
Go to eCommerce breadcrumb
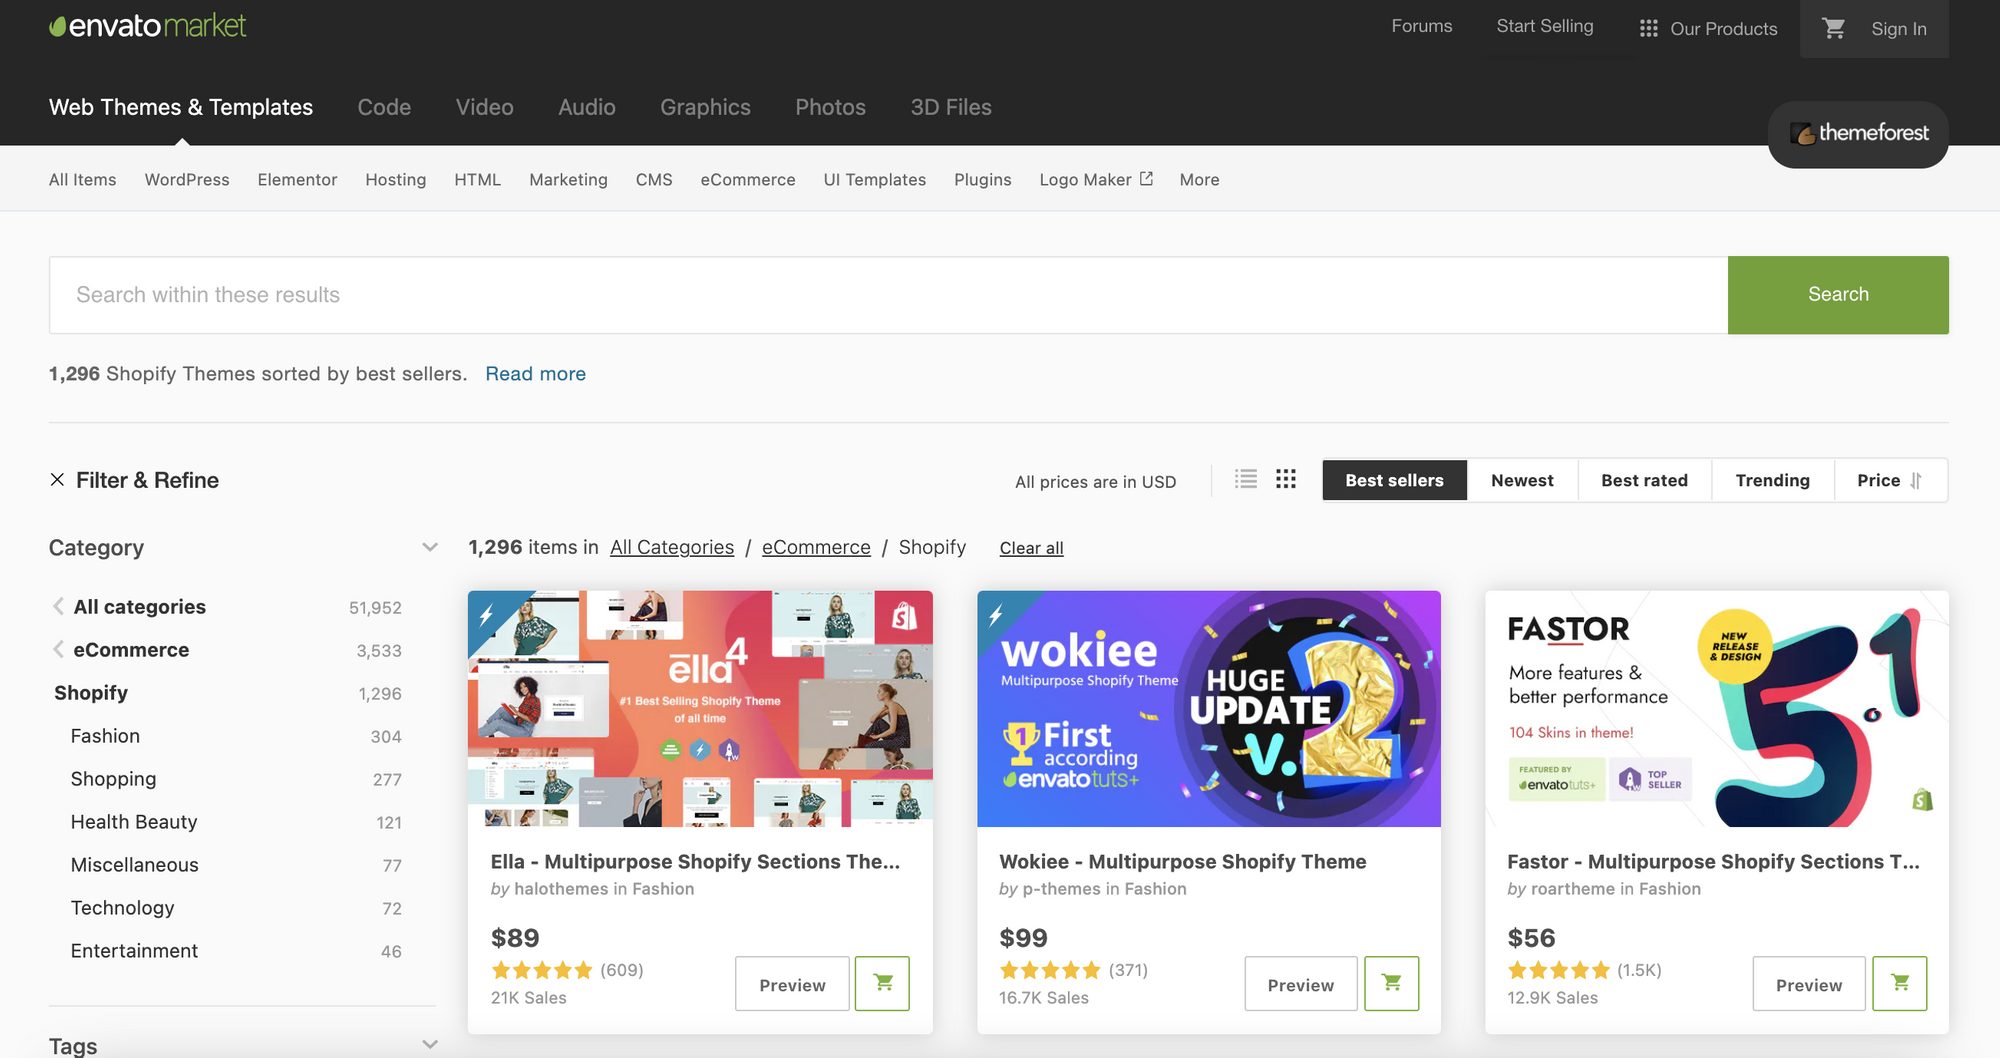[x=816, y=547]
